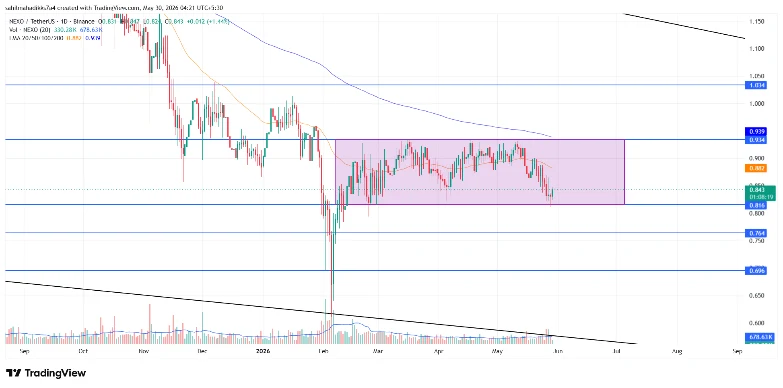Click the 0.934 resistance price label
The height and width of the screenshot is (388, 783).
point(755,139)
